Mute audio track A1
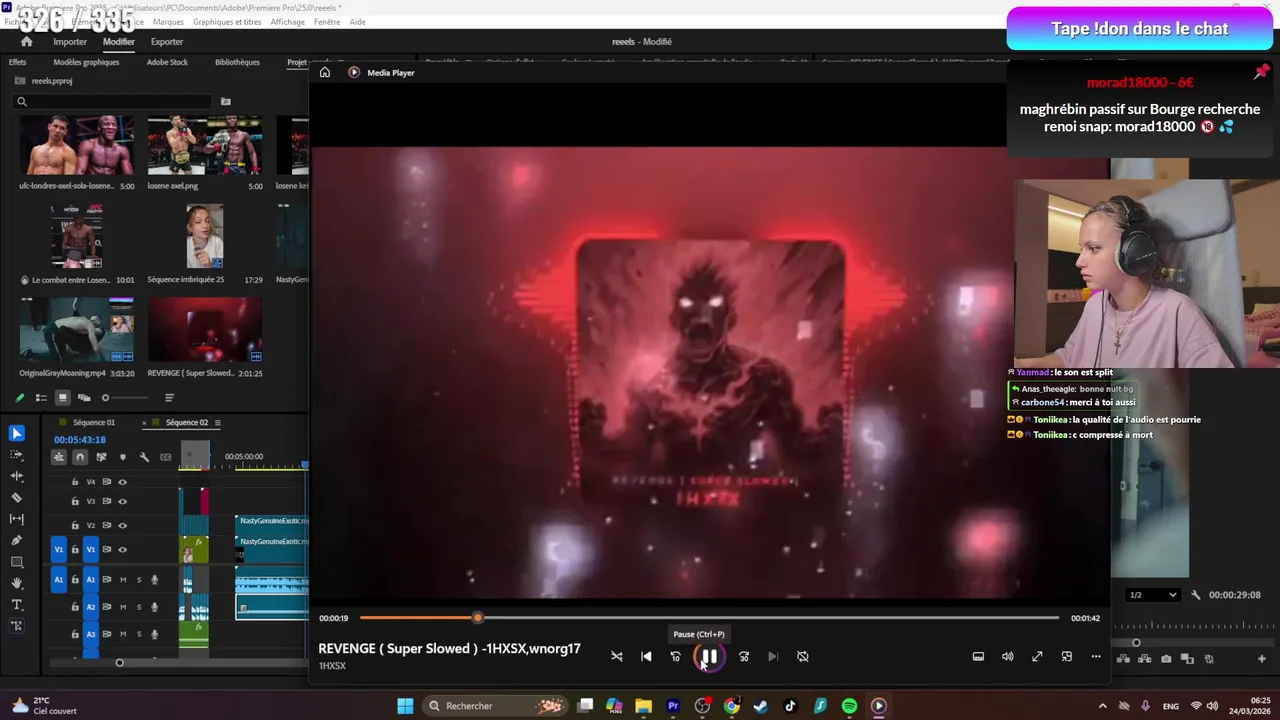1280x720 pixels. click(123, 580)
